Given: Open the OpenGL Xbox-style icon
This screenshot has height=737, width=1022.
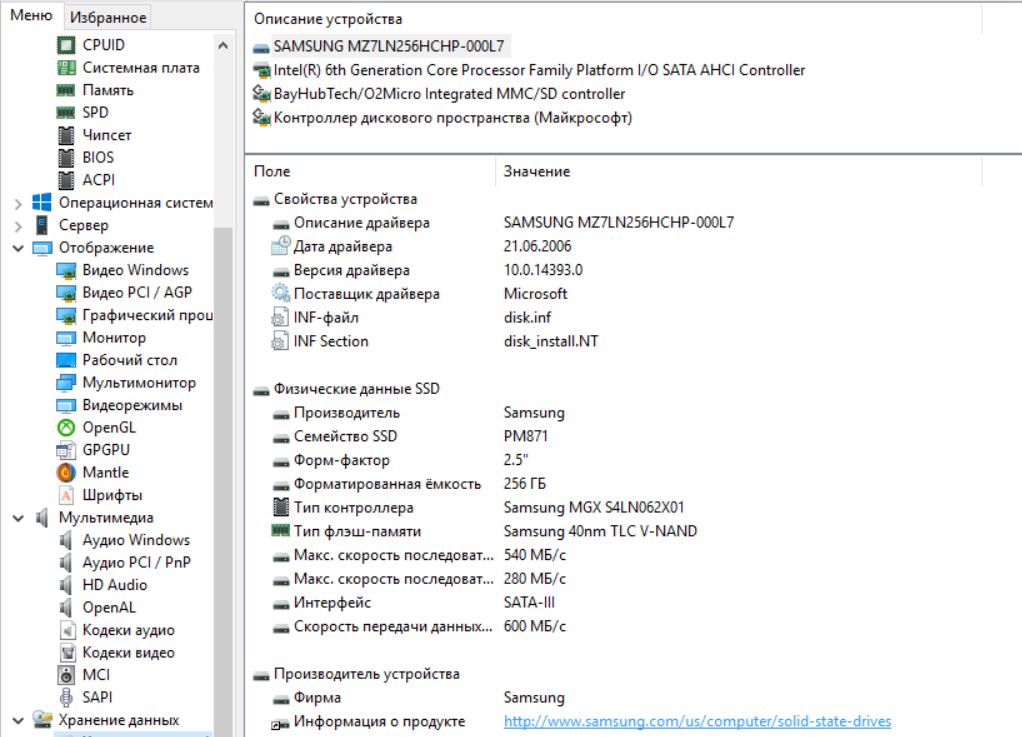Looking at the screenshot, I should coord(66,427).
